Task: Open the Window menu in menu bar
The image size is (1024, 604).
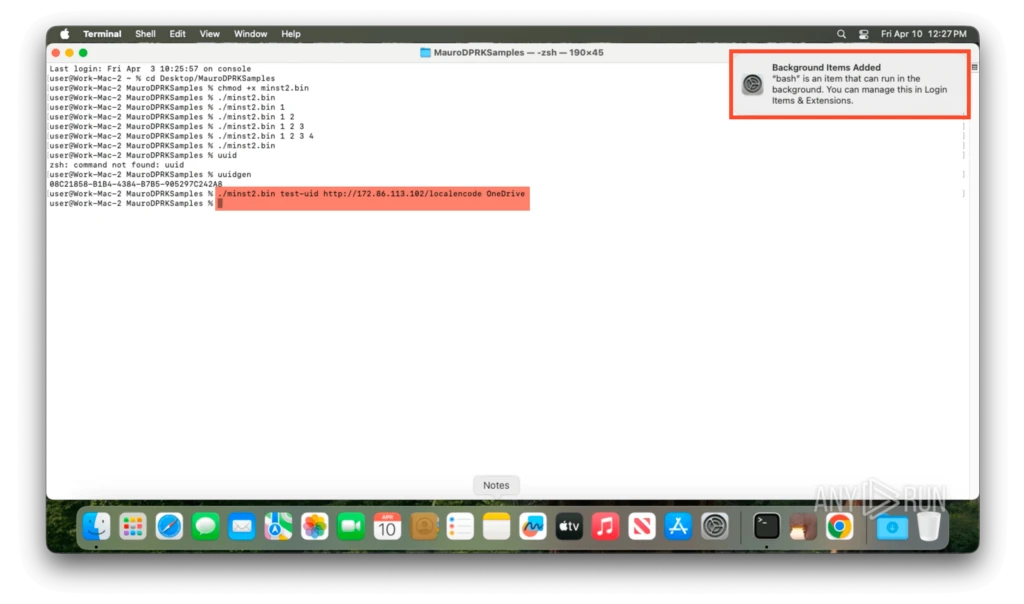Action: point(250,34)
